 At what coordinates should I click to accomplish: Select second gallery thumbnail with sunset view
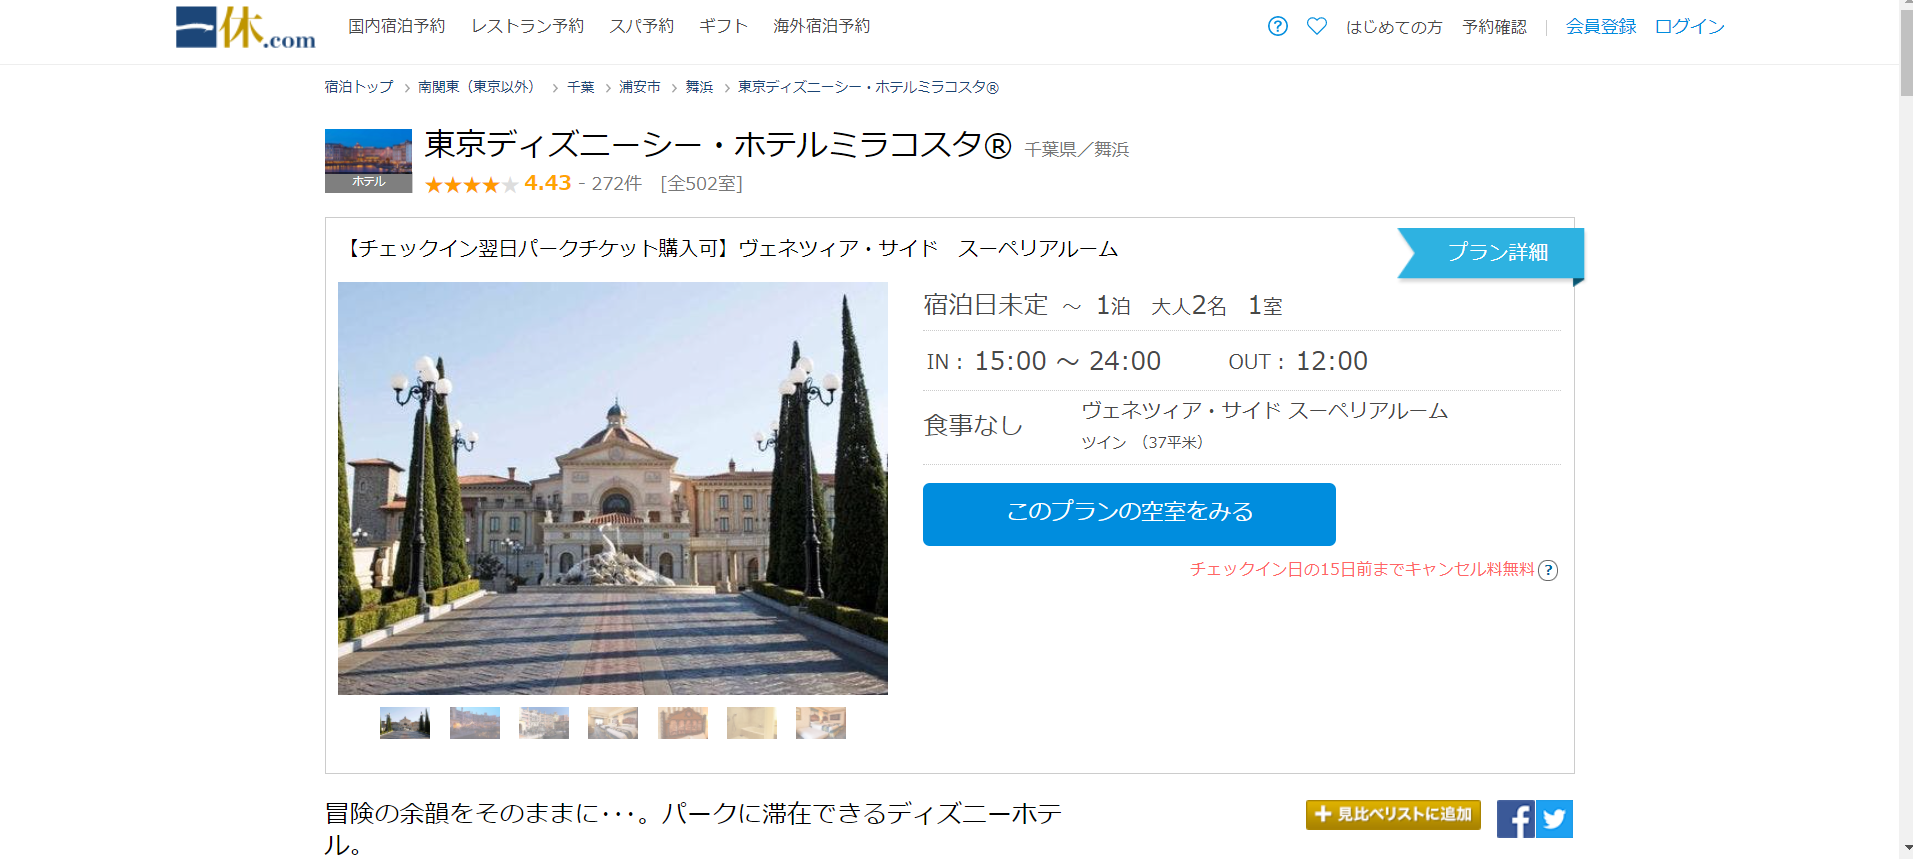475,723
